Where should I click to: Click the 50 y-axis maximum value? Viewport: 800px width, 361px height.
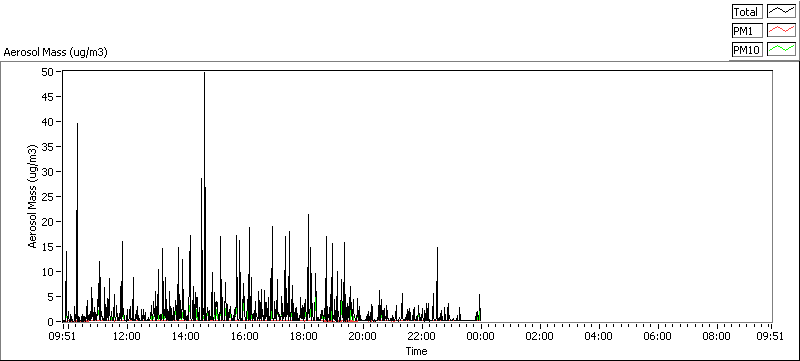[47, 71]
